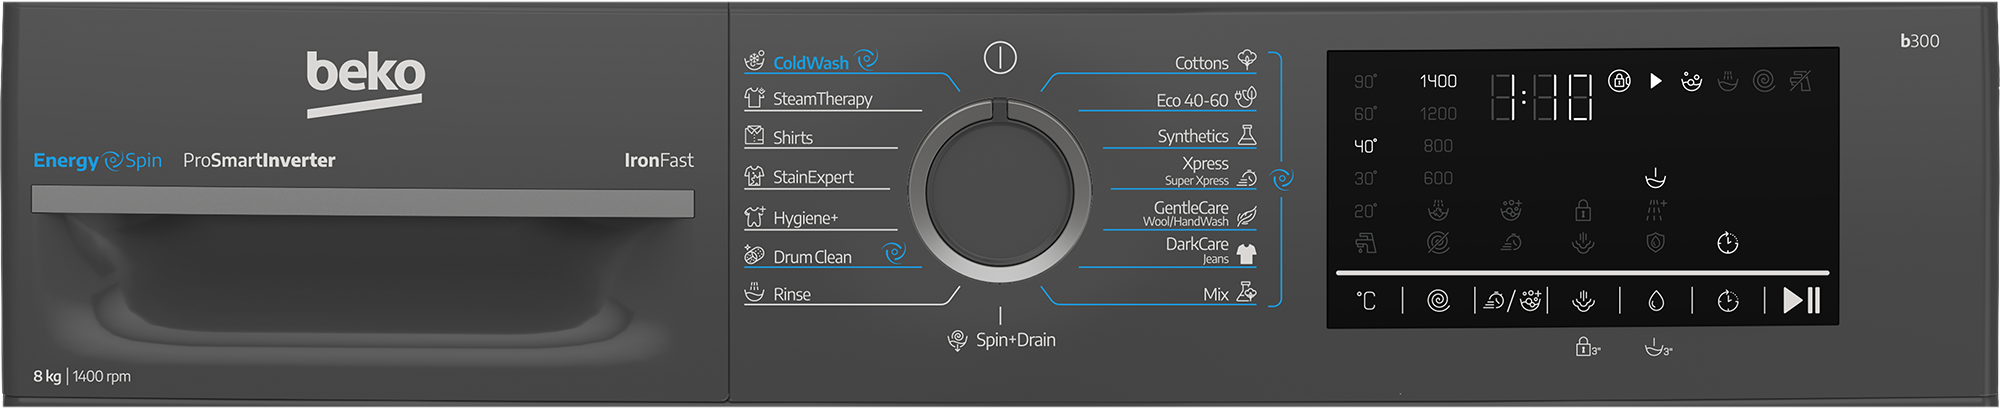Click the child lock 3-second icon below display

click(1587, 347)
